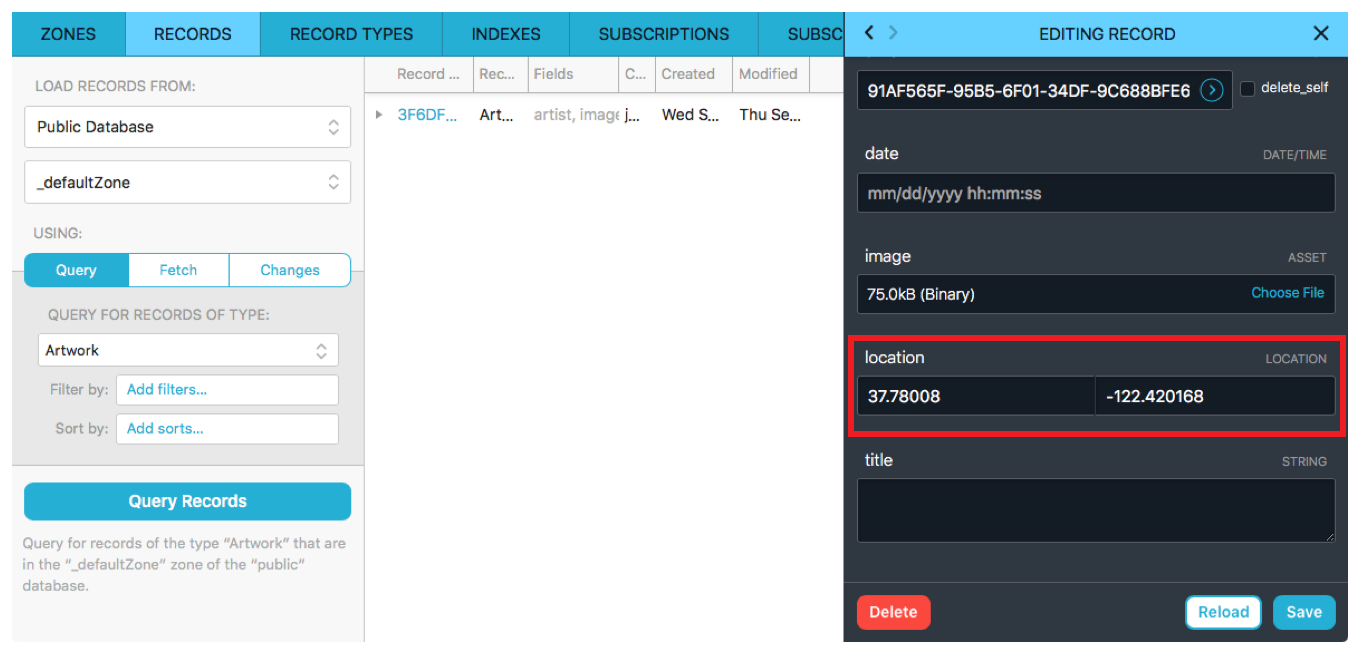Click the red Delete button
1360x654 pixels.
point(893,612)
